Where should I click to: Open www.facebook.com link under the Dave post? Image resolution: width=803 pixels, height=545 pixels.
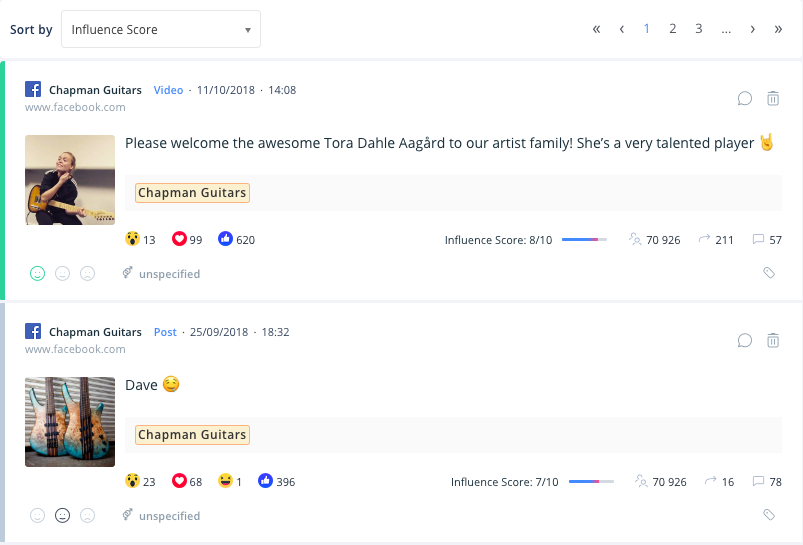(x=75, y=349)
